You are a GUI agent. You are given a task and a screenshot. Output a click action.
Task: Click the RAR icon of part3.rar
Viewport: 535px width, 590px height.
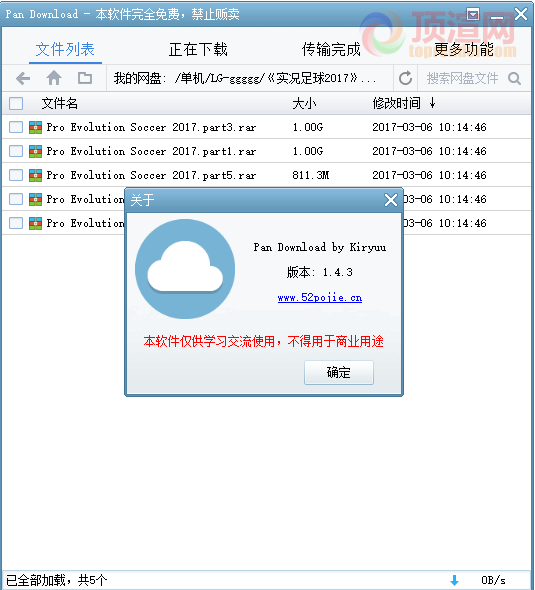(x=35, y=127)
